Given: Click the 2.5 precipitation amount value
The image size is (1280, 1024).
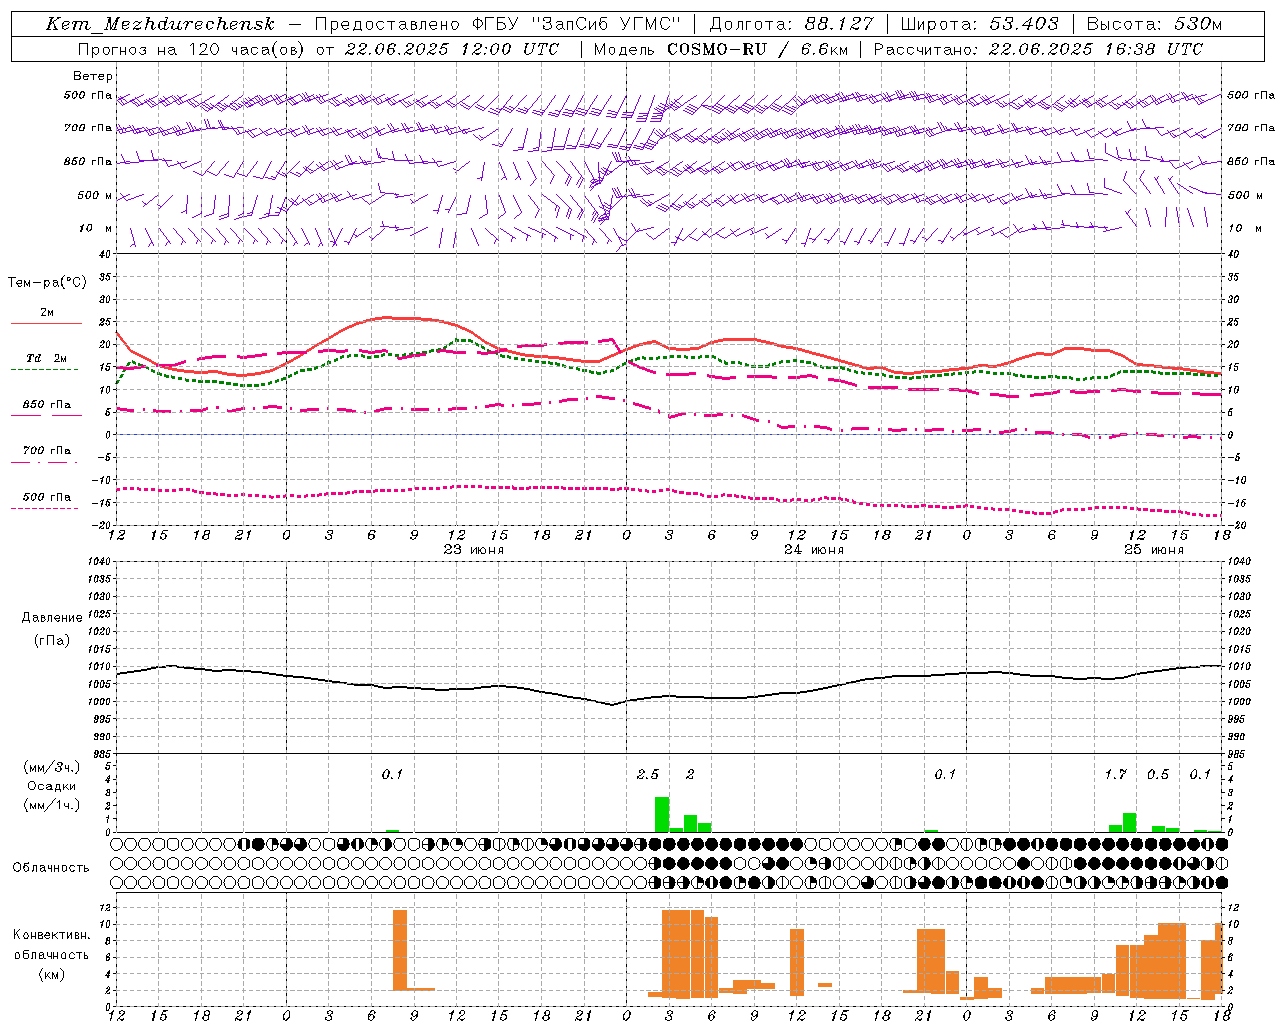Looking at the screenshot, I should pos(648,775).
